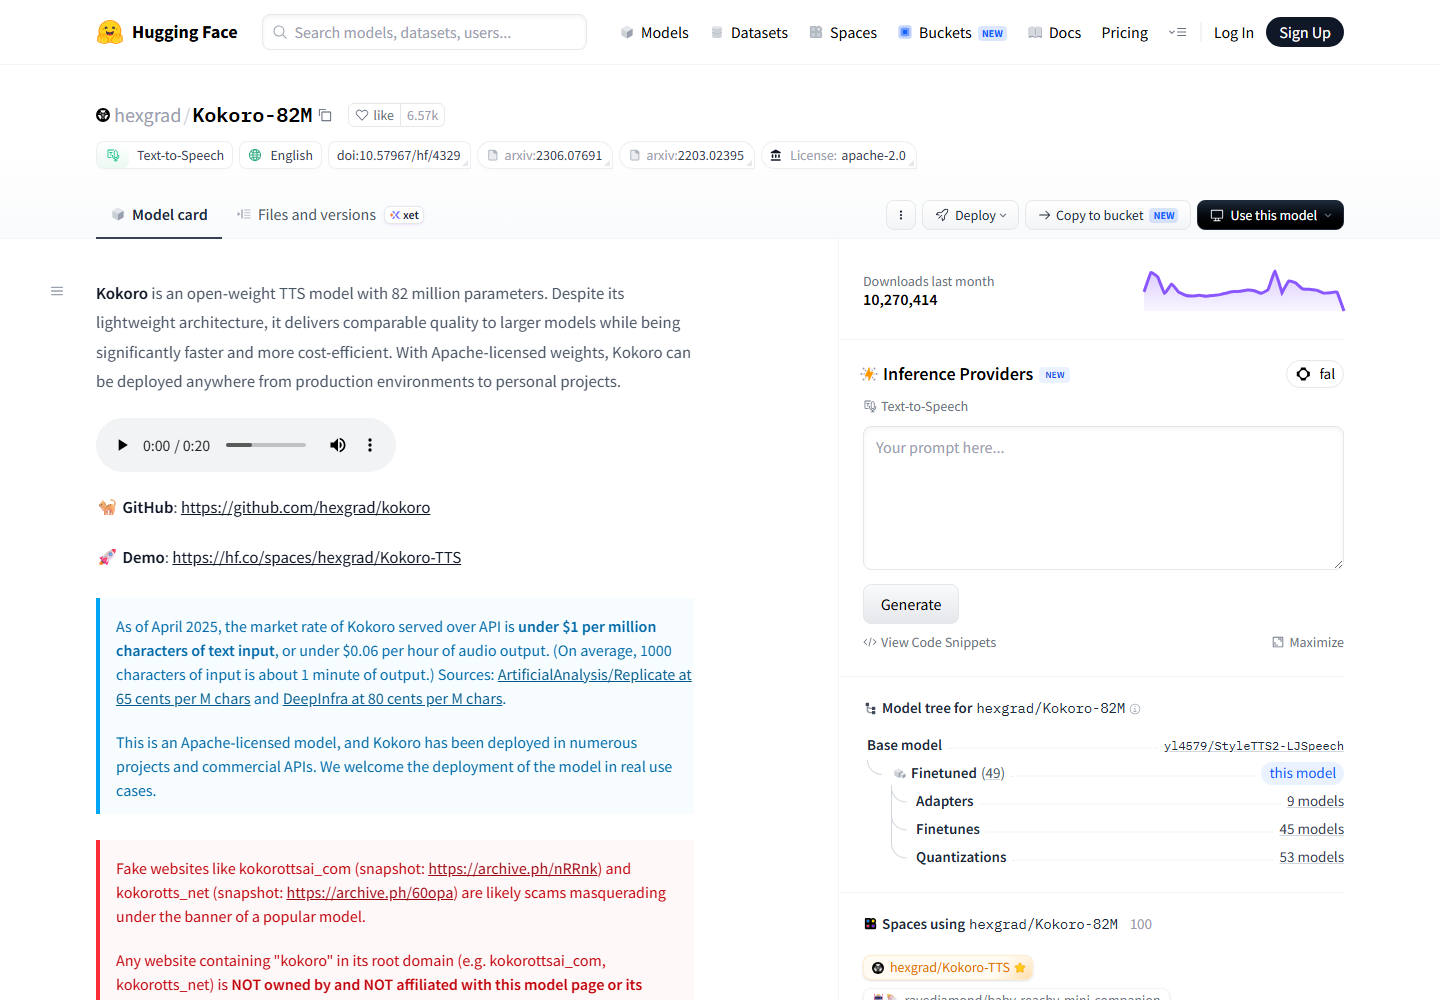This screenshot has height=1000, width=1440.
Task: Click the Generate button
Action: coord(911,605)
